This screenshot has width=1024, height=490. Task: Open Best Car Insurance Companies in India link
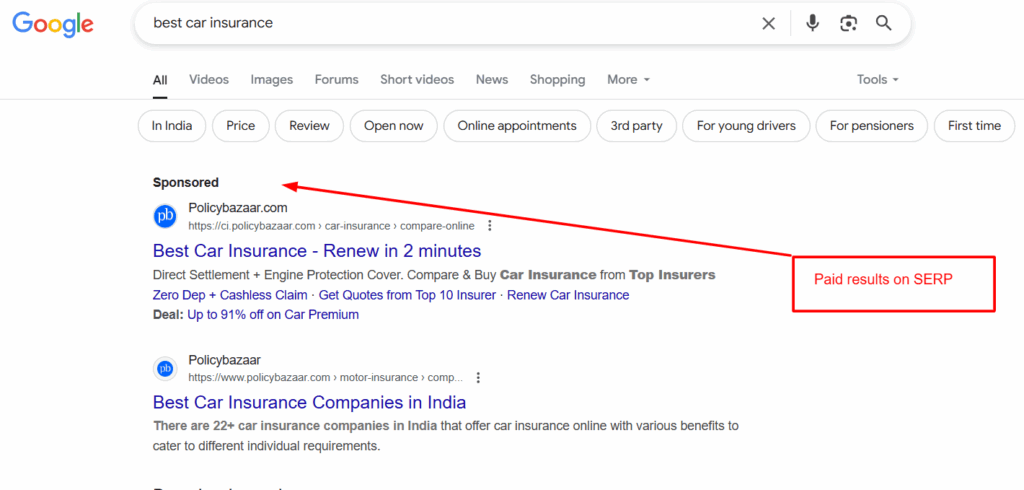(x=310, y=402)
